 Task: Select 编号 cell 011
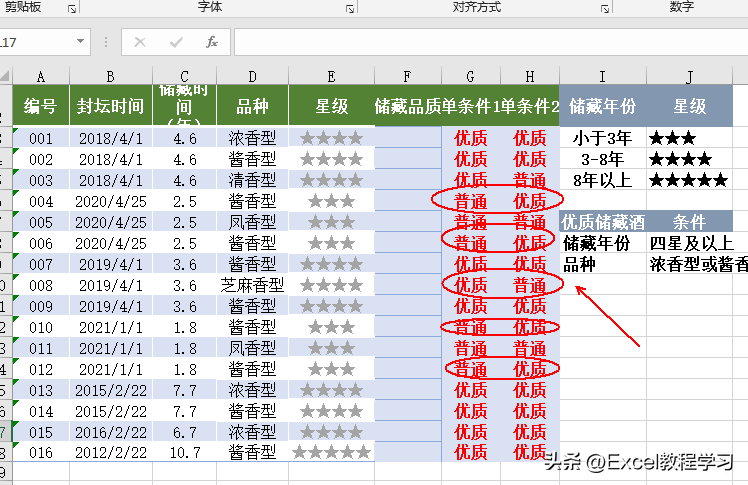pos(41,348)
